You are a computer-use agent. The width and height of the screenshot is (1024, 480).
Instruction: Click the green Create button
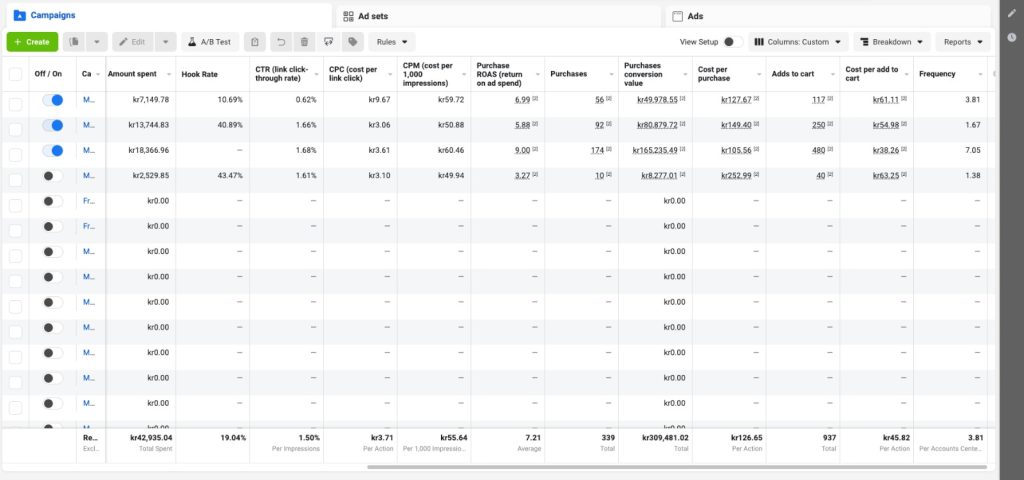[32, 42]
